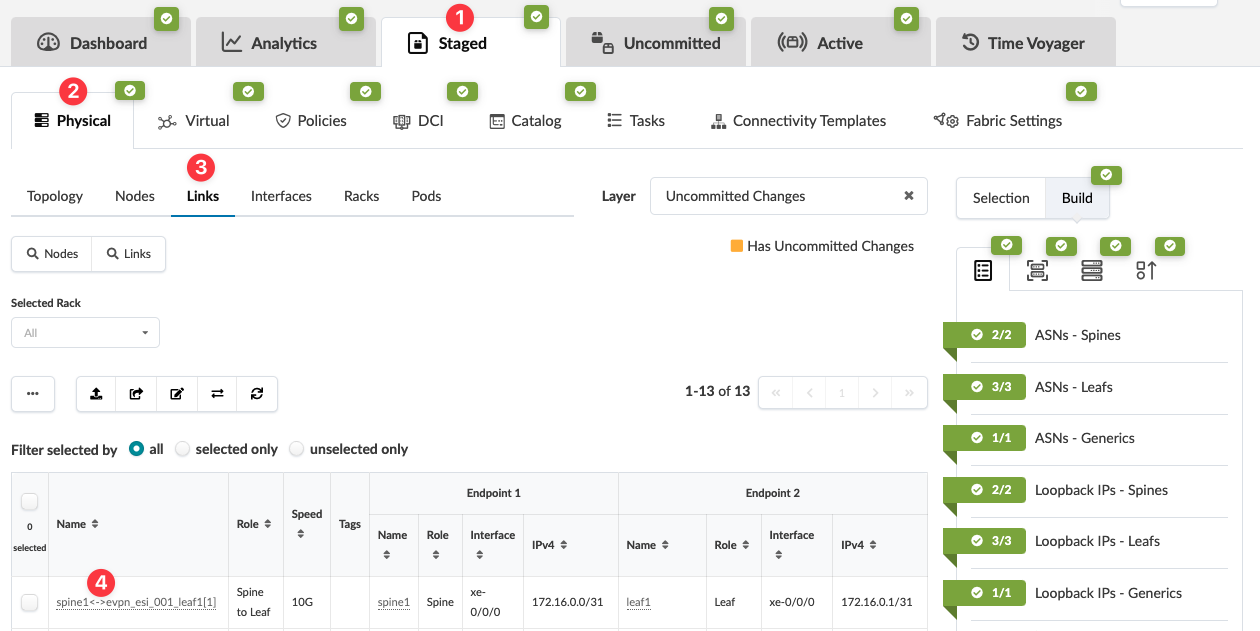
Task: Open the stacked servers icon tab in Build
Action: click(1092, 271)
